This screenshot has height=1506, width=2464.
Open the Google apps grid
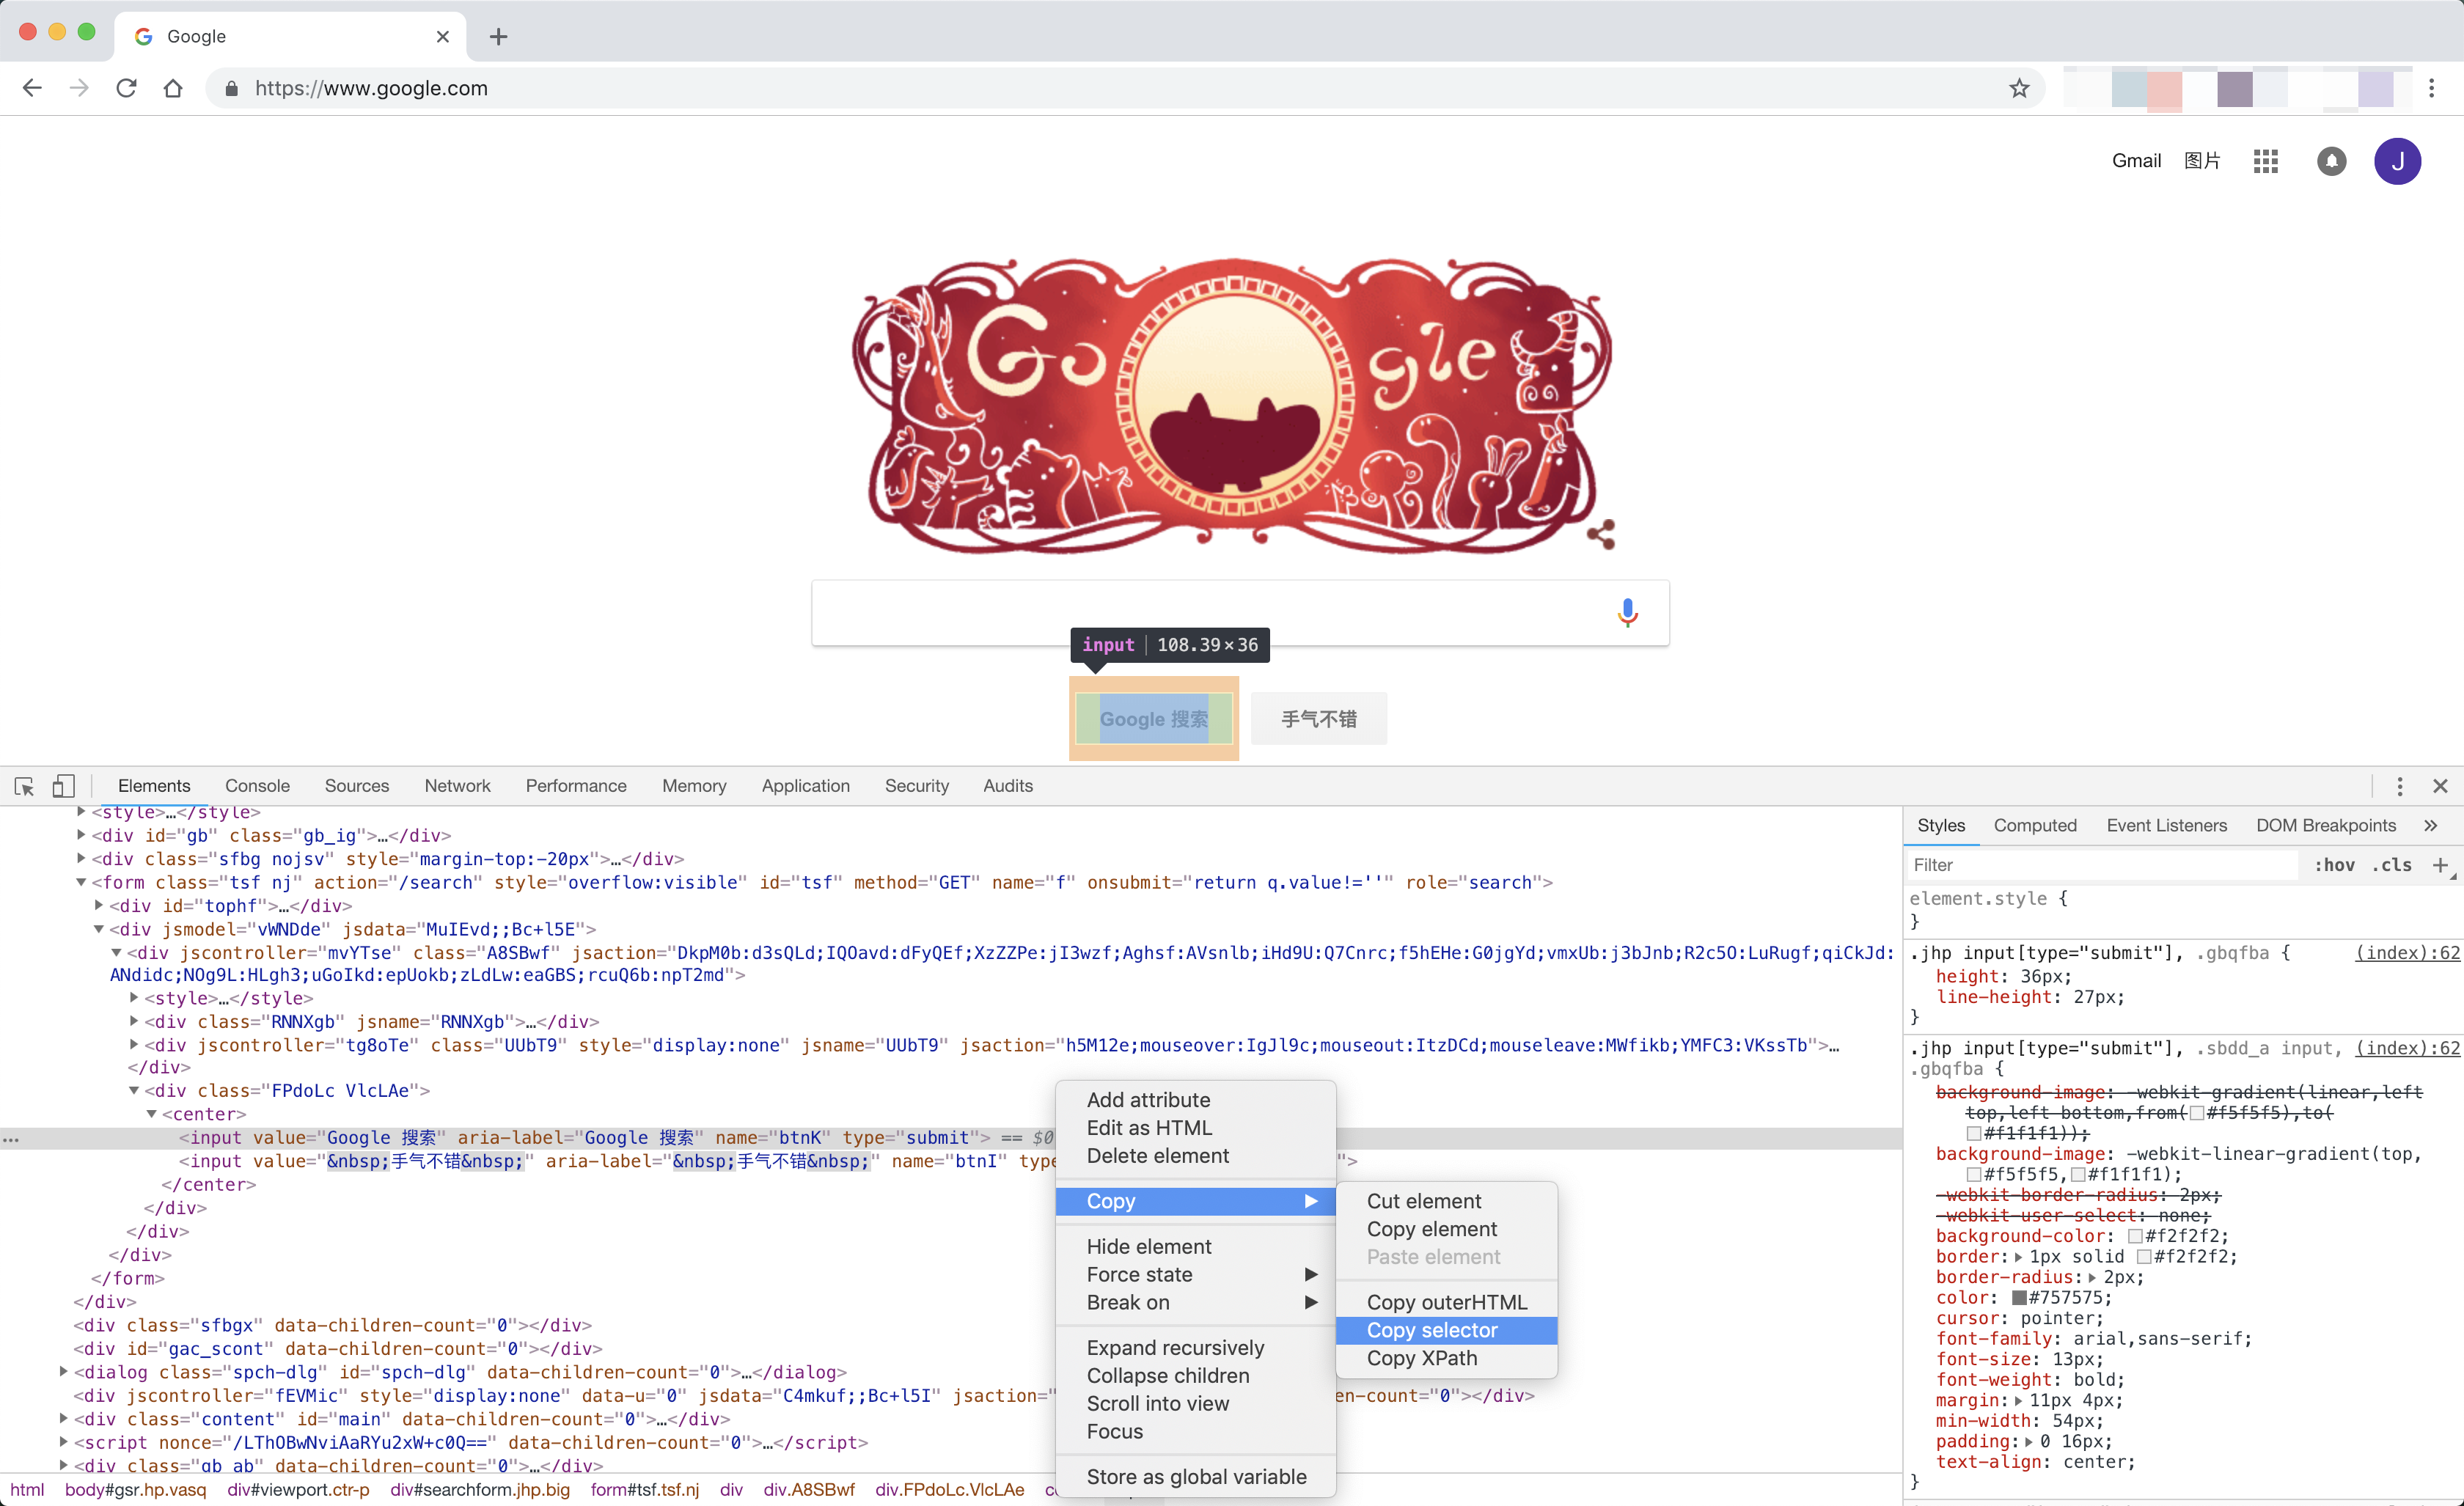tap(2265, 161)
